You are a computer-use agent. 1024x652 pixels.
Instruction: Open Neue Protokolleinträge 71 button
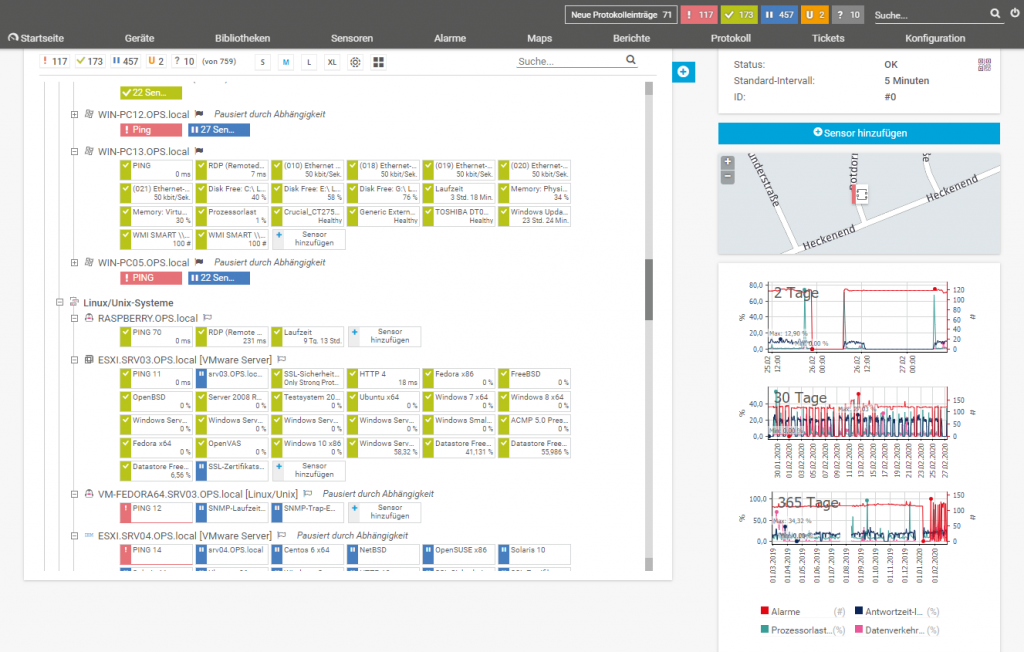click(x=619, y=15)
